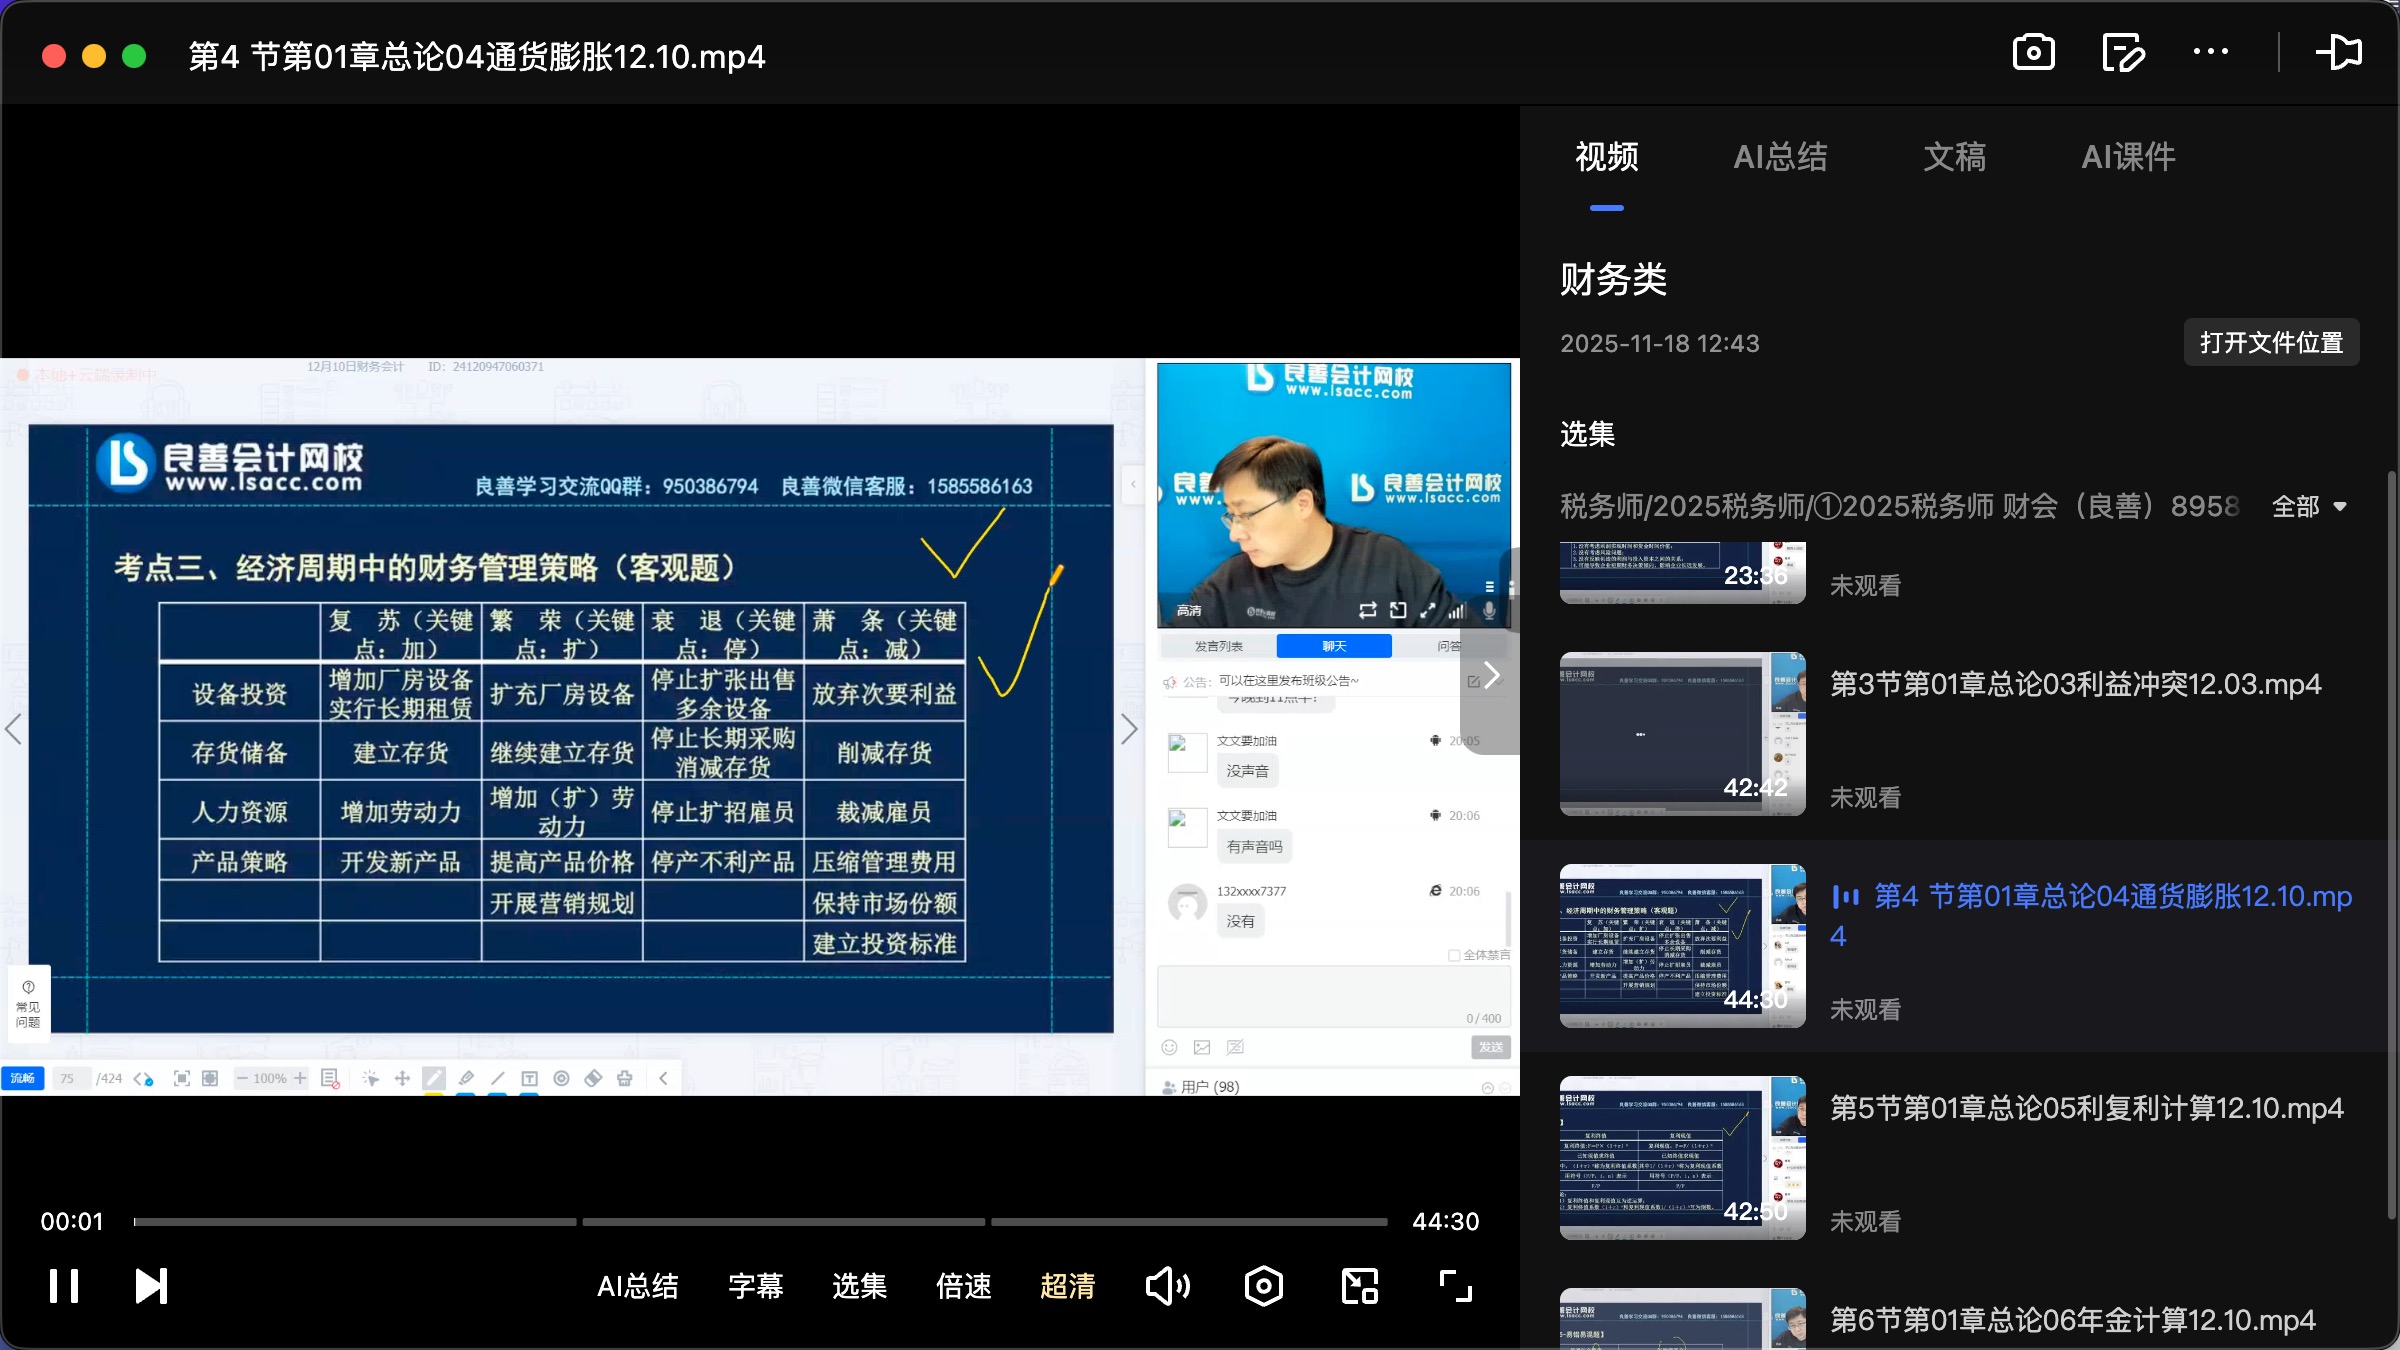Check the 全体禁言 checkbox in chat
The width and height of the screenshot is (2400, 1350).
click(x=1453, y=955)
